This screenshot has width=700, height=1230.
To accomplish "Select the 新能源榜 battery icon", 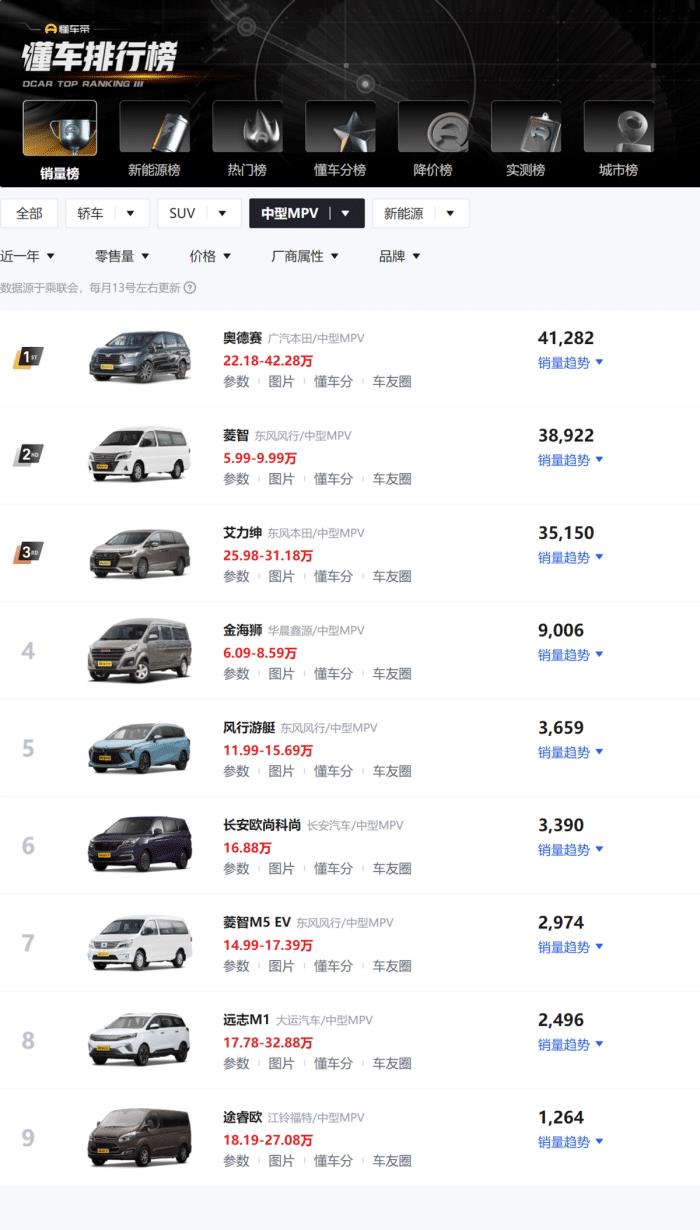I will 154,127.
